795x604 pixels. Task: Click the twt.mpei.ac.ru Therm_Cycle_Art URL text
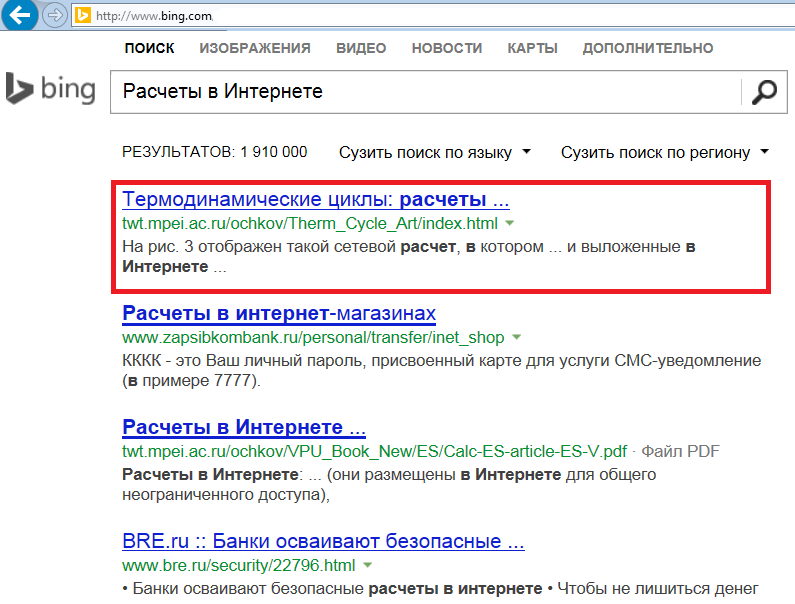(310, 223)
